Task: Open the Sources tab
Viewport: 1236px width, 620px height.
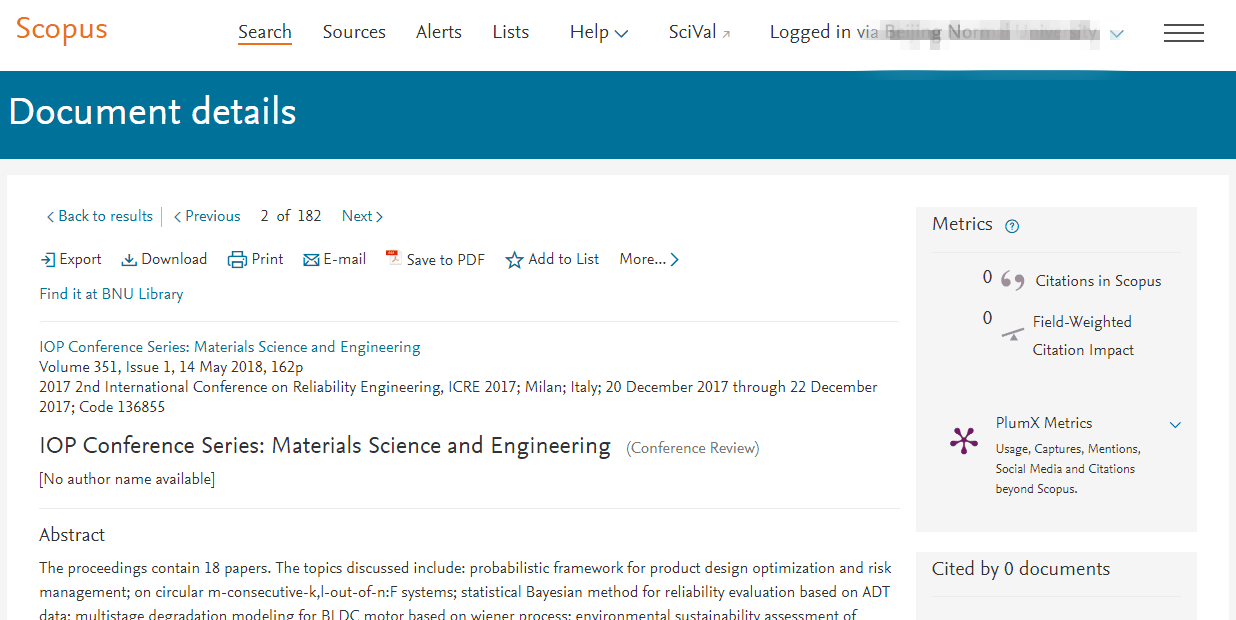Action: pyautogui.click(x=354, y=32)
